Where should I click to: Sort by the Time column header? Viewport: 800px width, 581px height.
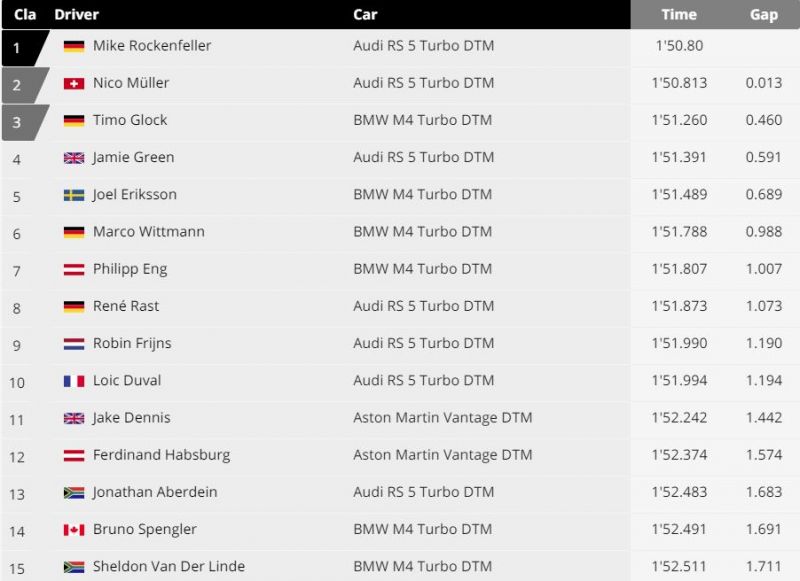pyautogui.click(x=679, y=15)
